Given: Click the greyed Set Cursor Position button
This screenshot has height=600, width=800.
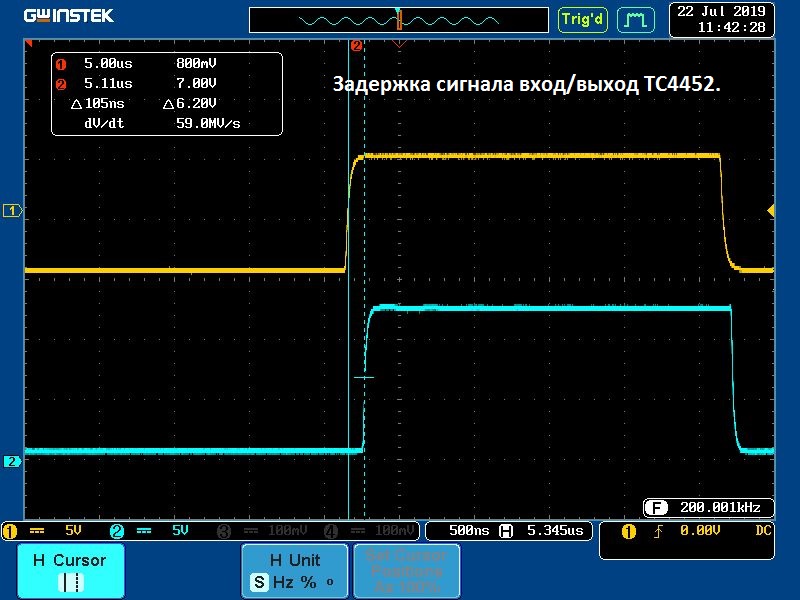Looking at the screenshot, I should point(407,571).
